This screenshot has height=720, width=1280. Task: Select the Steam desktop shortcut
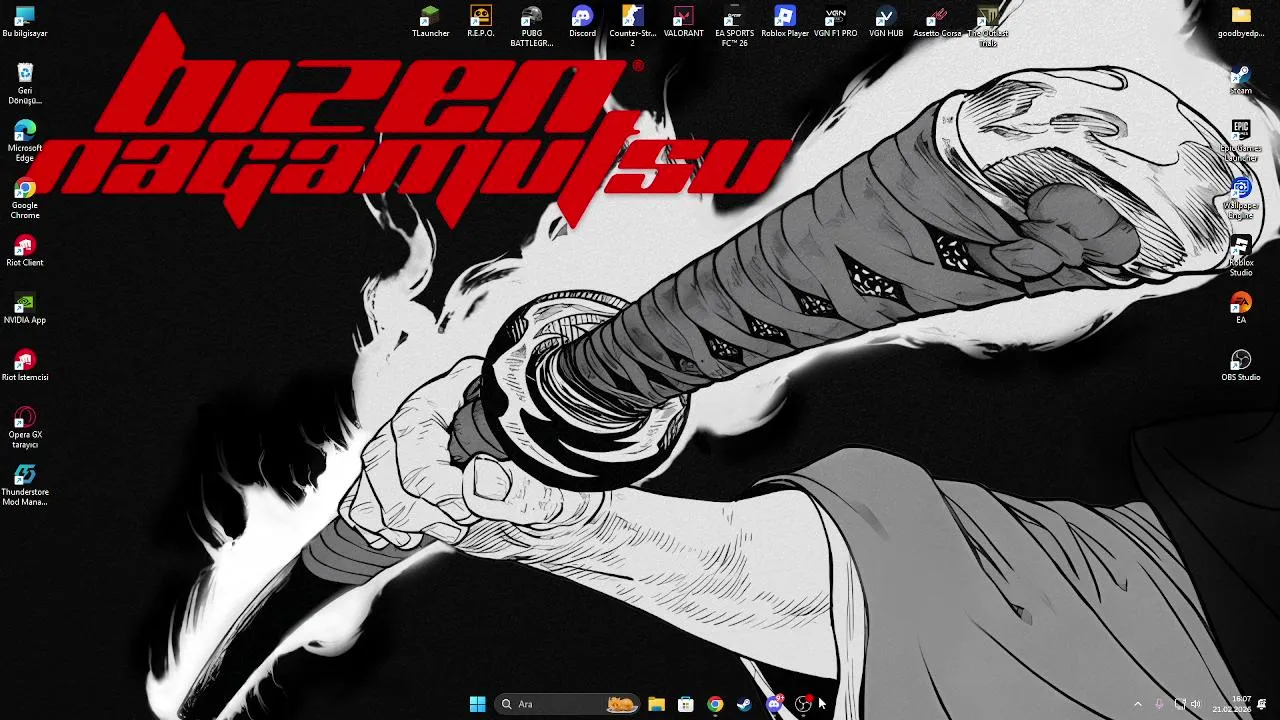1241,80
